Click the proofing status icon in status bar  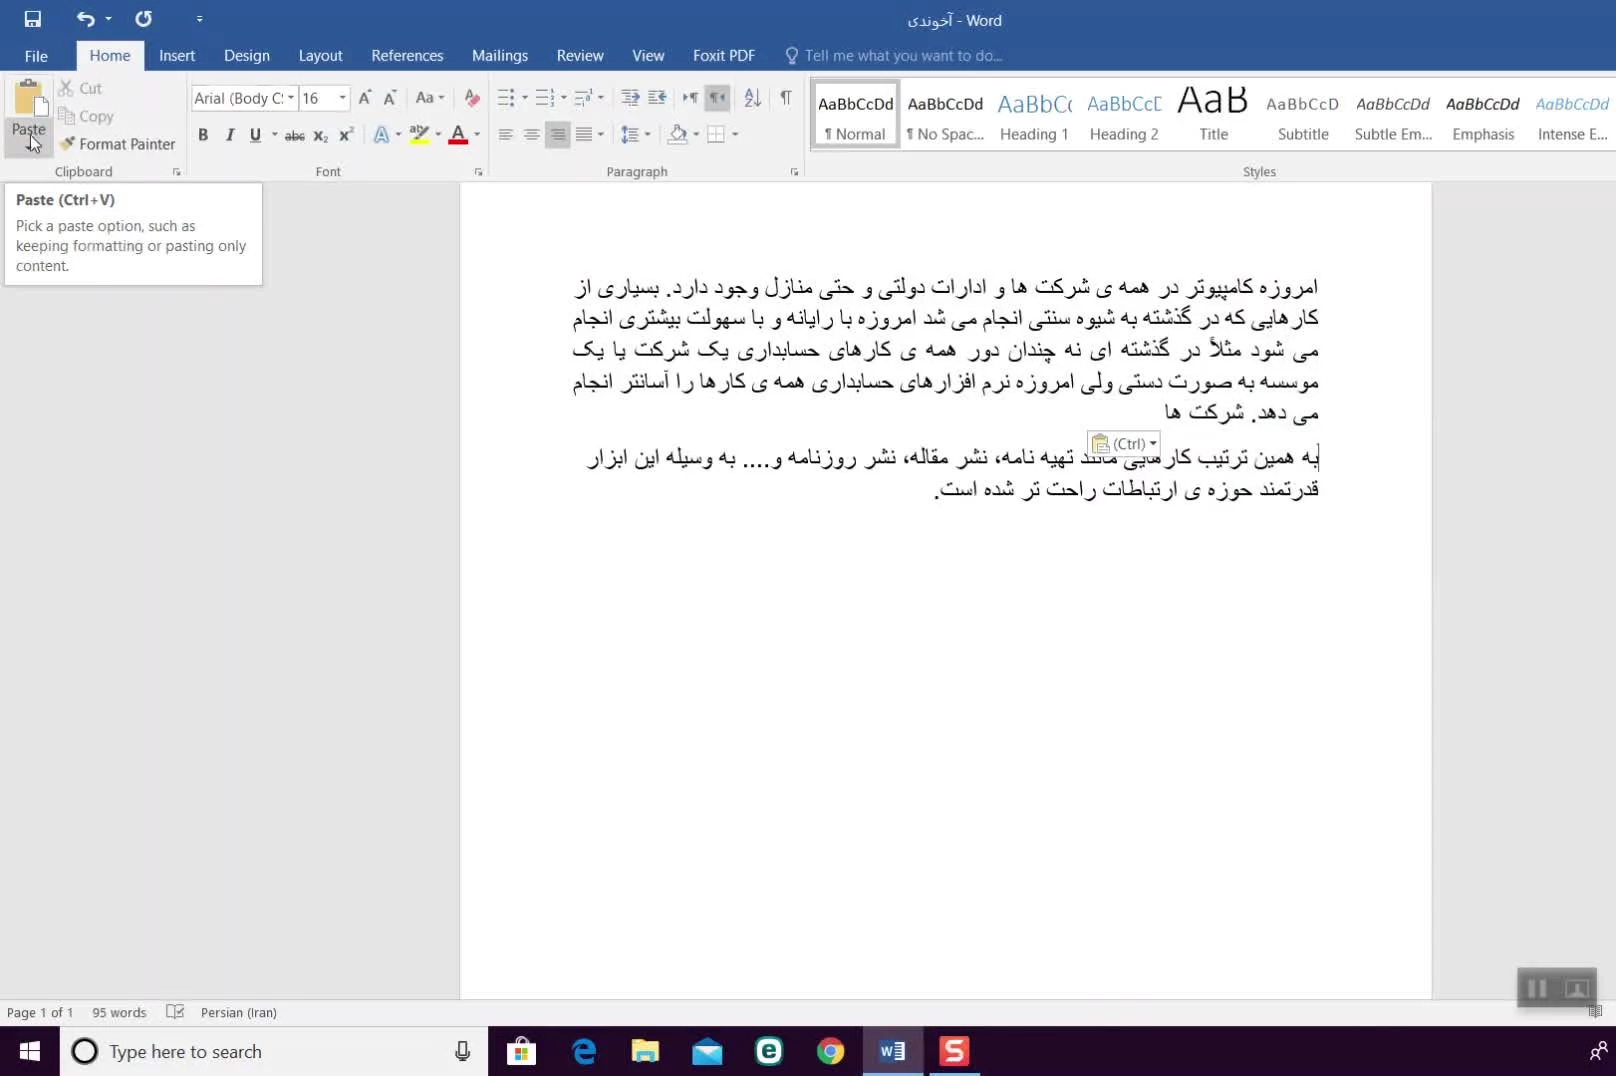point(175,1012)
